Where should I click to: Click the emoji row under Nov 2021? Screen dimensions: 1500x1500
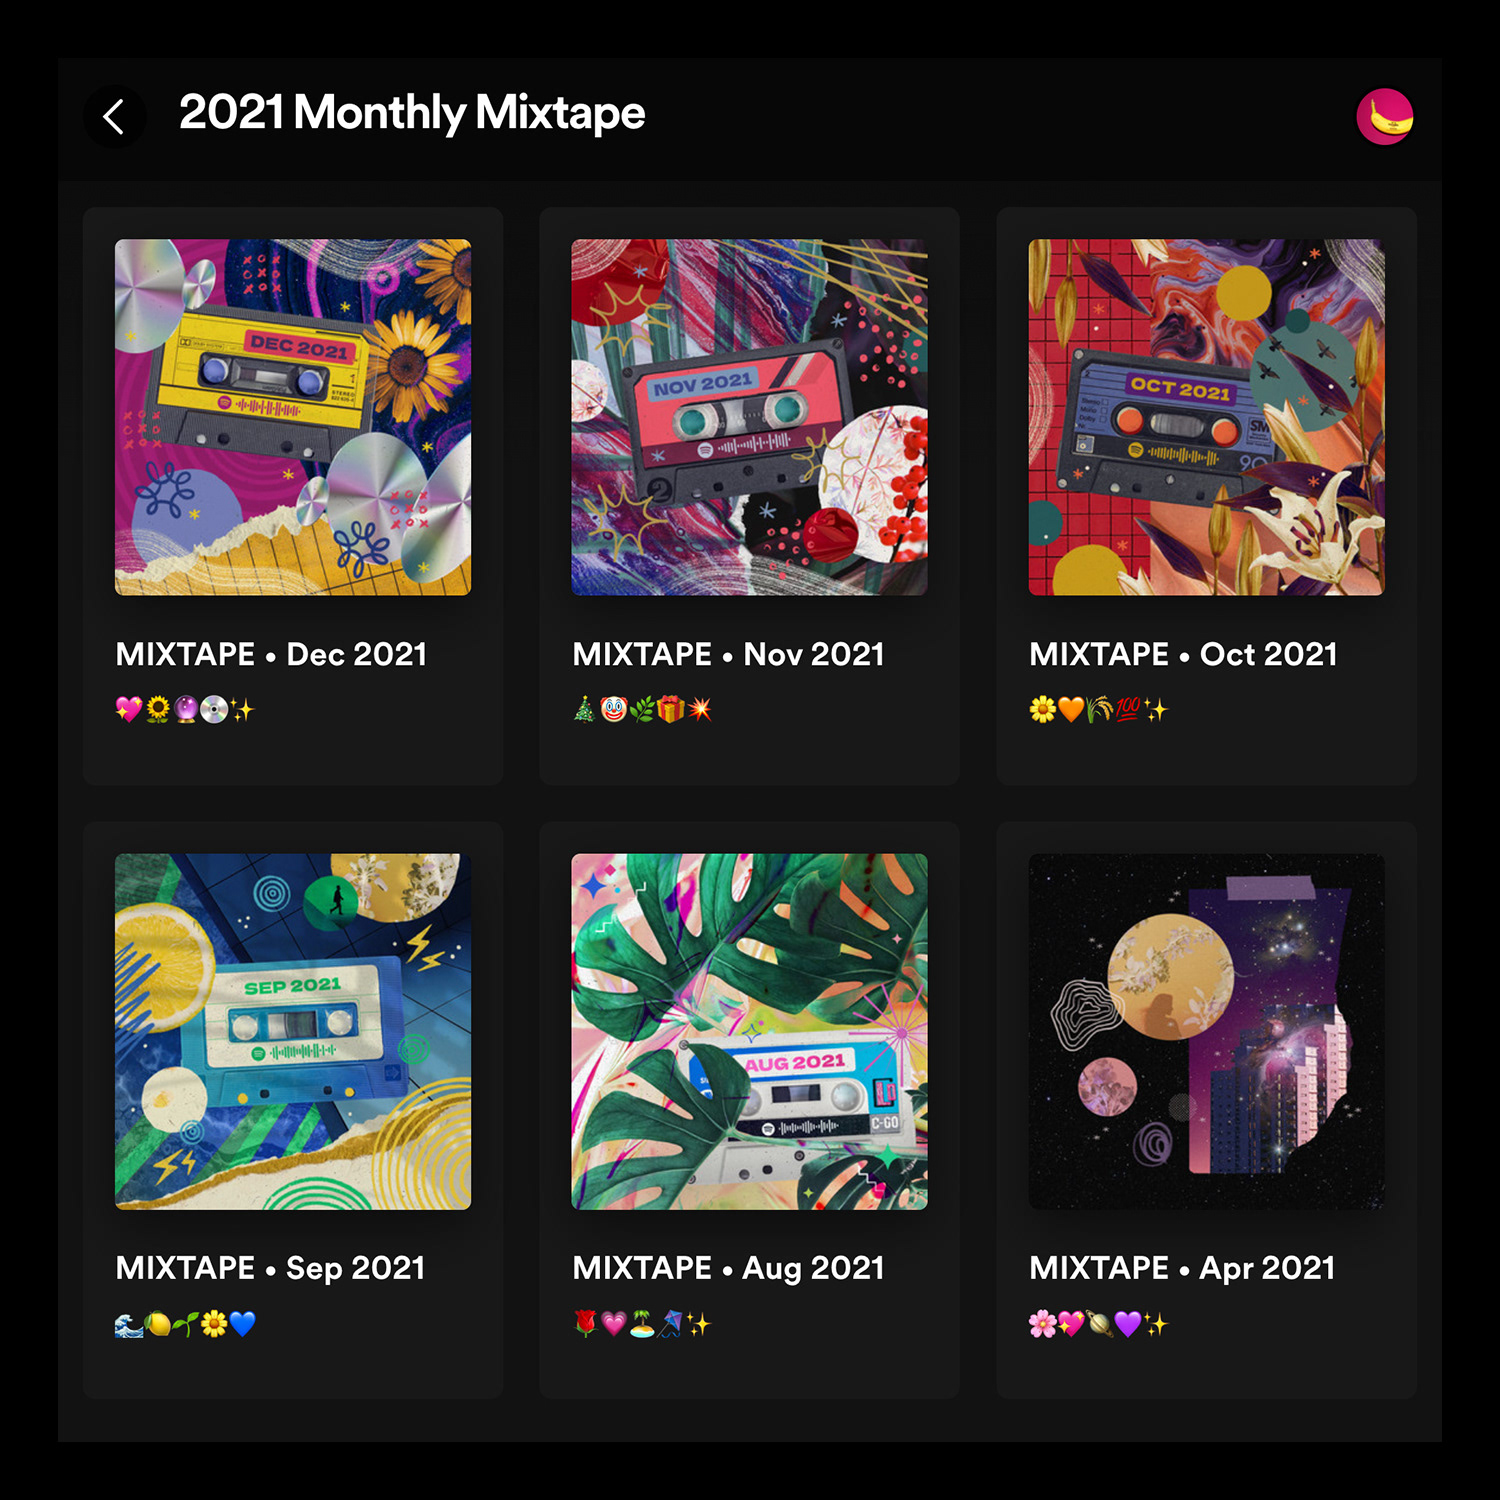click(642, 710)
